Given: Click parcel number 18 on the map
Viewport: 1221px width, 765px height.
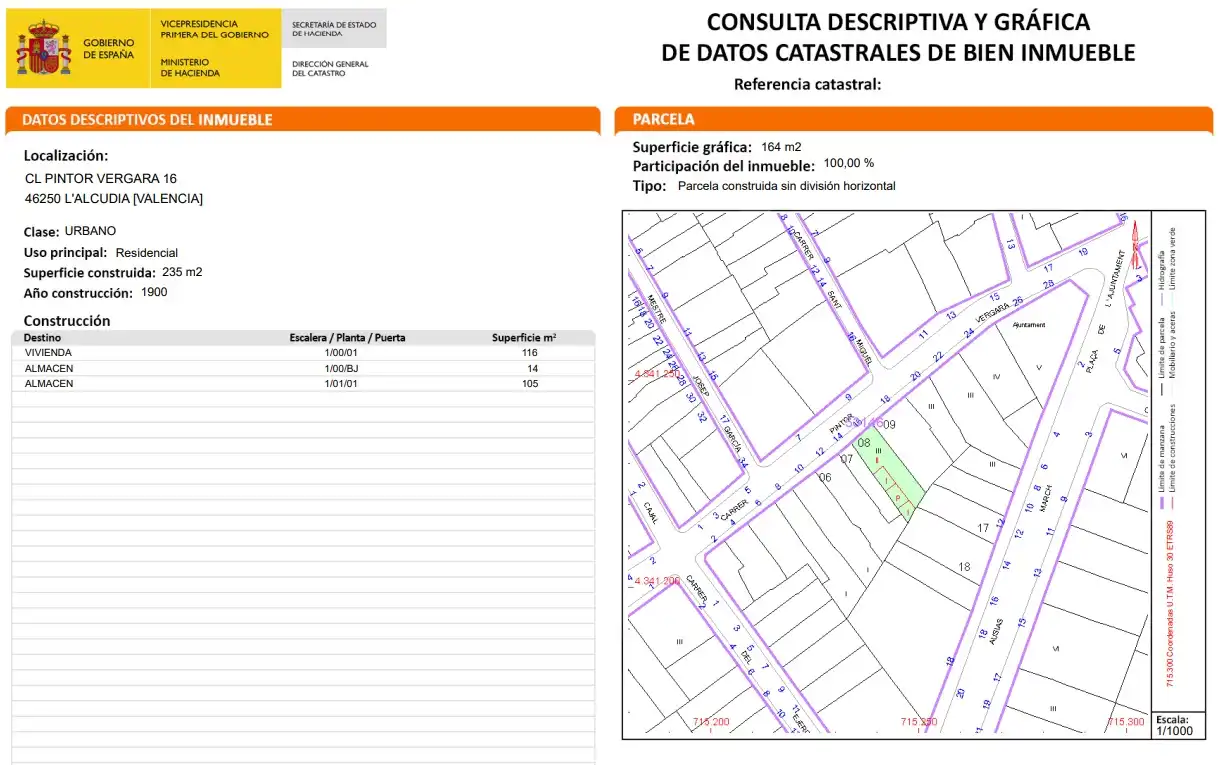Looking at the screenshot, I should [964, 567].
